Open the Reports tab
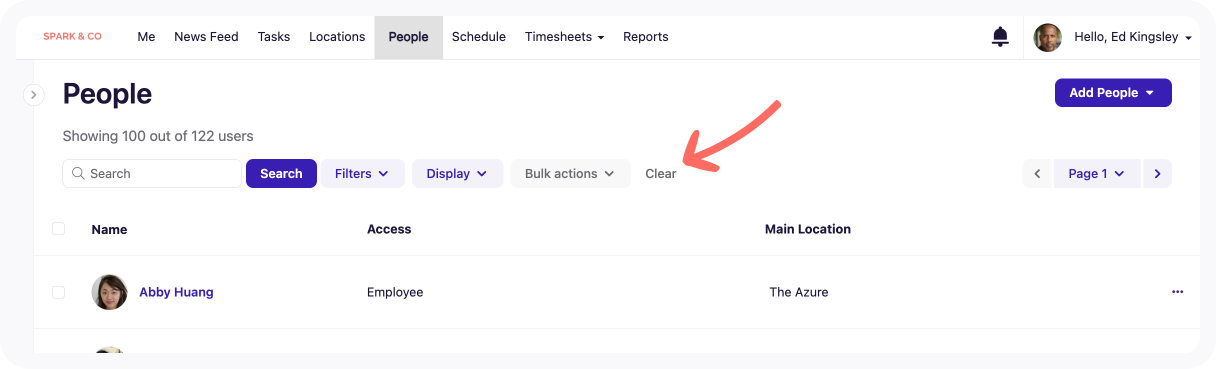1216x369 pixels. 646,37
